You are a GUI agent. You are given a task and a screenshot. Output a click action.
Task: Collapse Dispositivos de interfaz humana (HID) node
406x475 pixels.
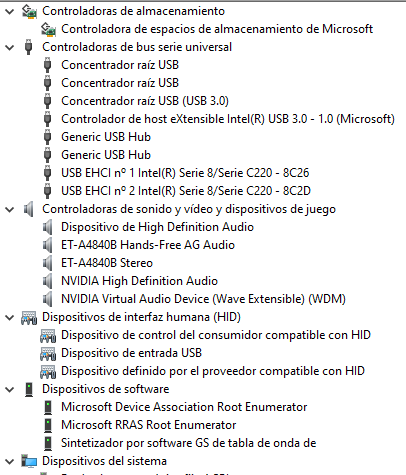point(10,318)
